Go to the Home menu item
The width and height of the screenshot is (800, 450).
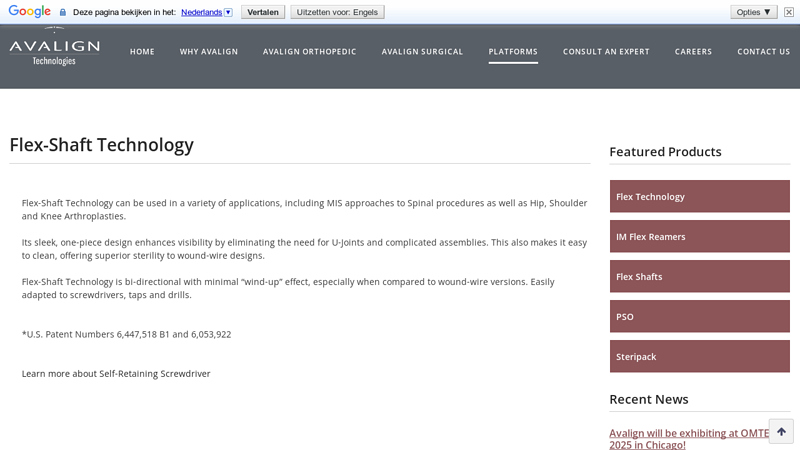pyautogui.click(x=142, y=52)
